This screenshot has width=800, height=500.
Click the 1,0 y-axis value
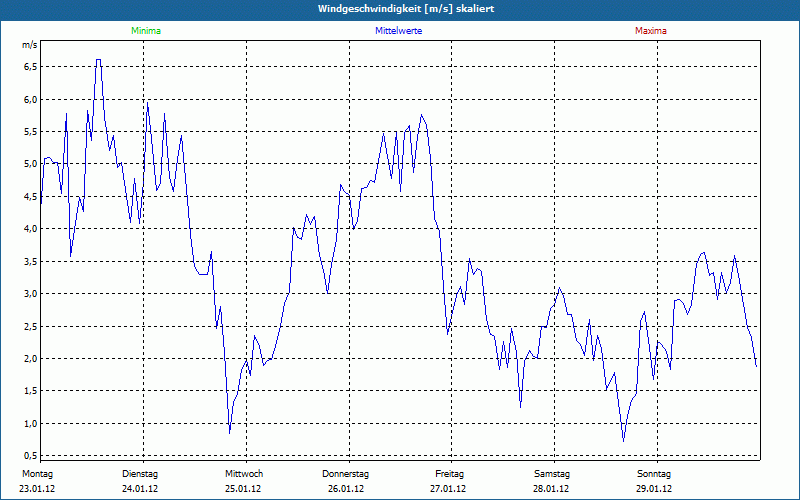[31, 423]
